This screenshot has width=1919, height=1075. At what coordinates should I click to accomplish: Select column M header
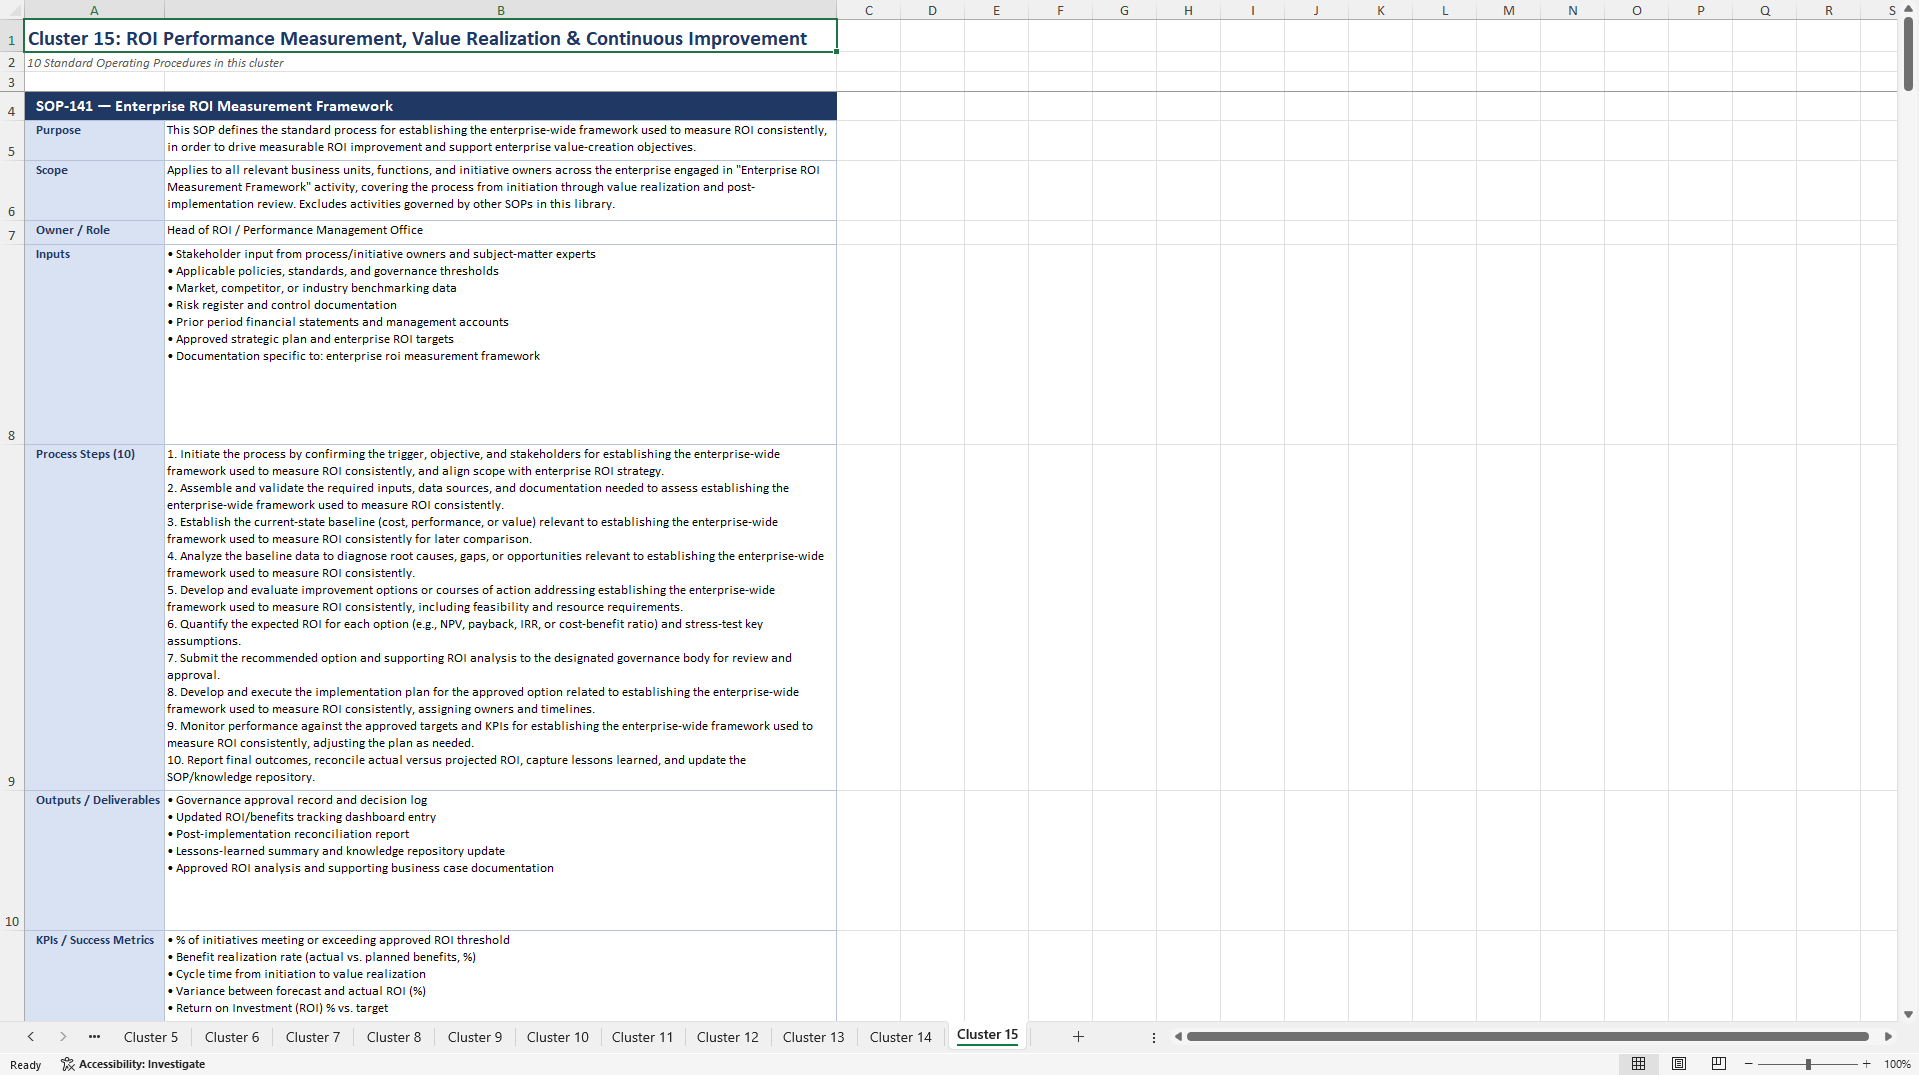[x=1508, y=10]
